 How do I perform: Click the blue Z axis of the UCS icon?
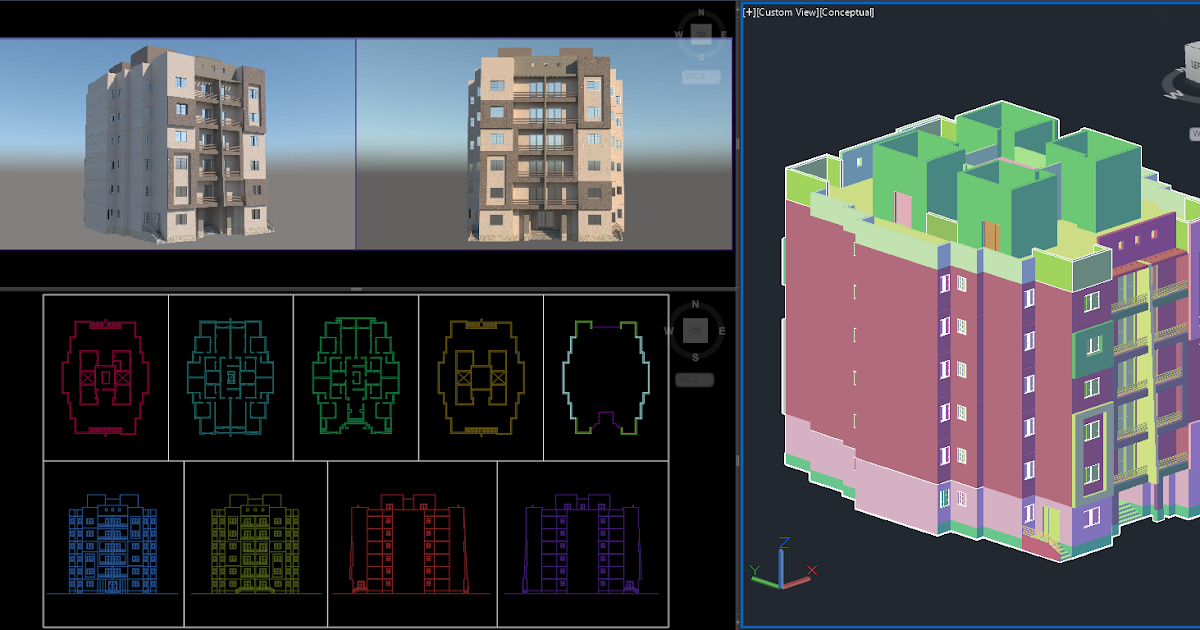pyautogui.click(x=781, y=570)
